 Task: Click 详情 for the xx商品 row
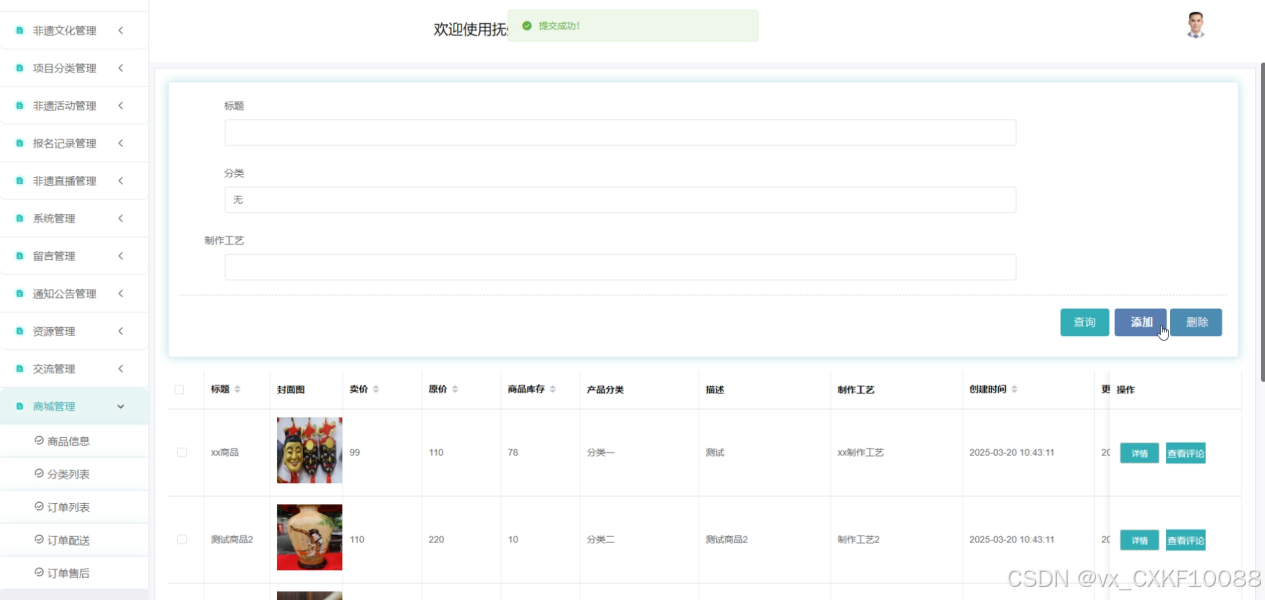(1139, 454)
